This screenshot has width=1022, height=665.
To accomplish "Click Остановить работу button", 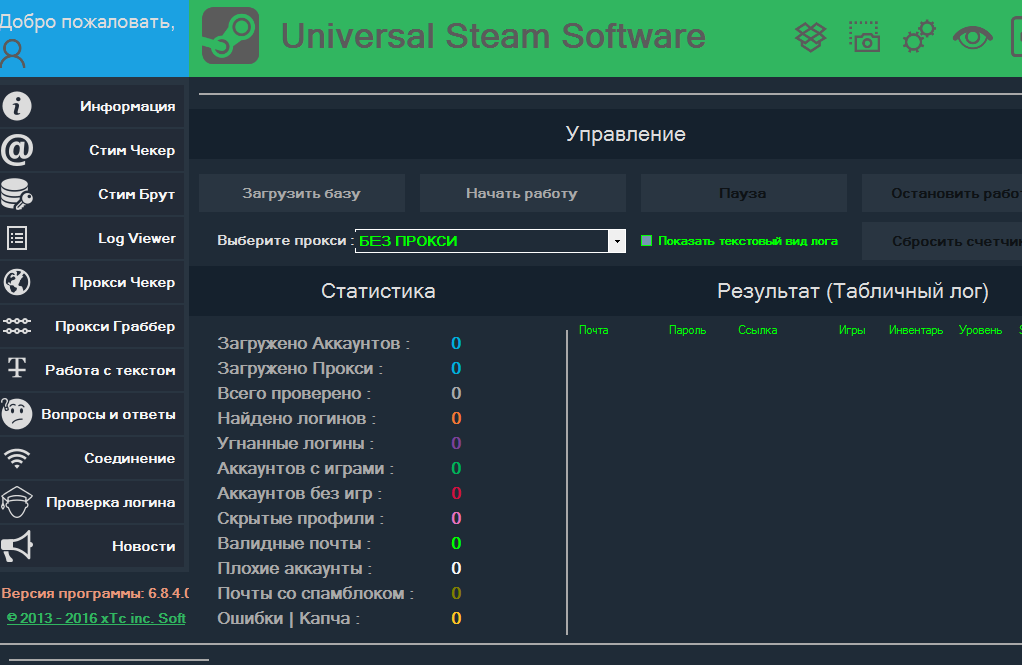I will 942,193.
